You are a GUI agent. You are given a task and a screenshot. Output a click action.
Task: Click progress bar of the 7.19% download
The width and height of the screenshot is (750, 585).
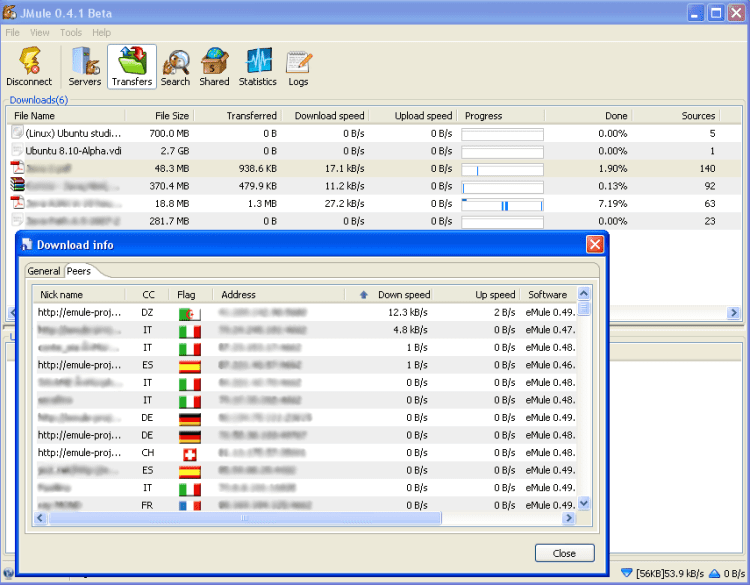click(502, 205)
